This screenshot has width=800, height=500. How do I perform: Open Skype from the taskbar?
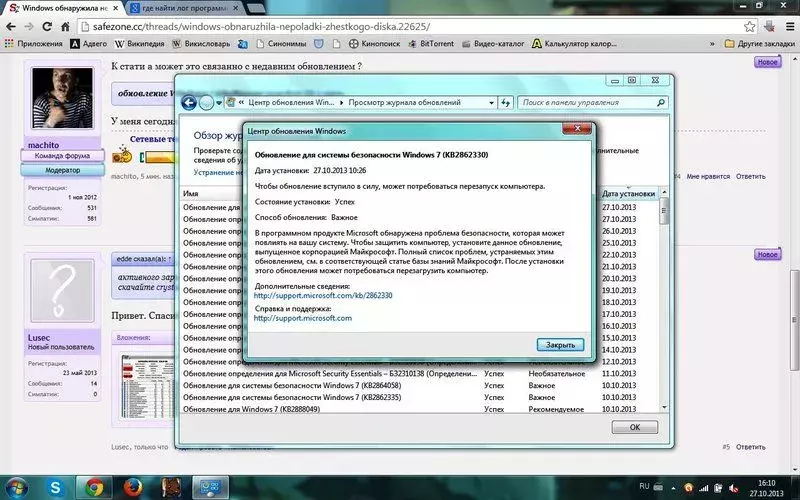pos(55,487)
